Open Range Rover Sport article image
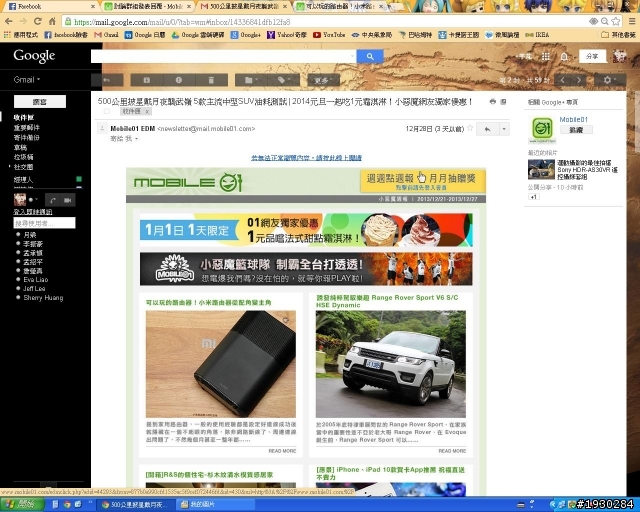640x512 pixels. coord(391,364)
